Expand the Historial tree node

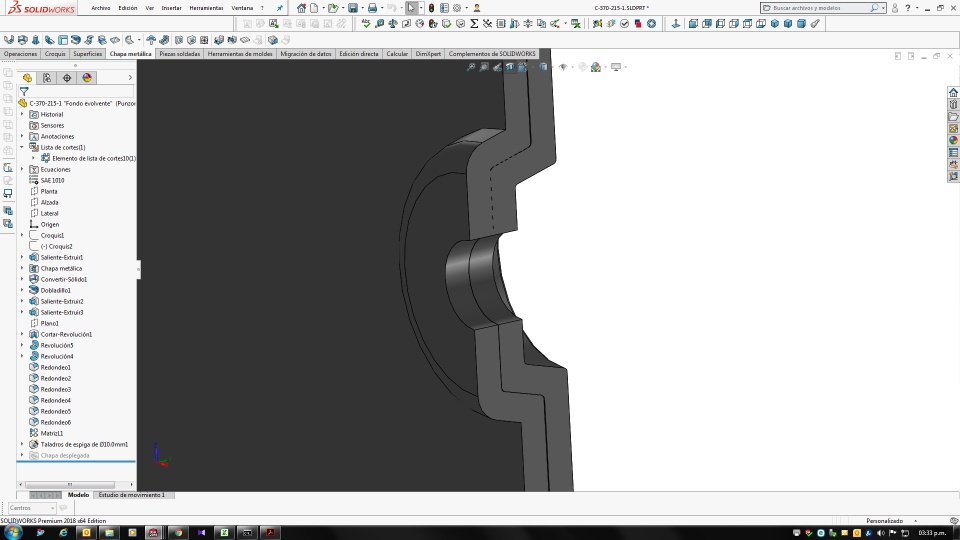click(22, 115)
